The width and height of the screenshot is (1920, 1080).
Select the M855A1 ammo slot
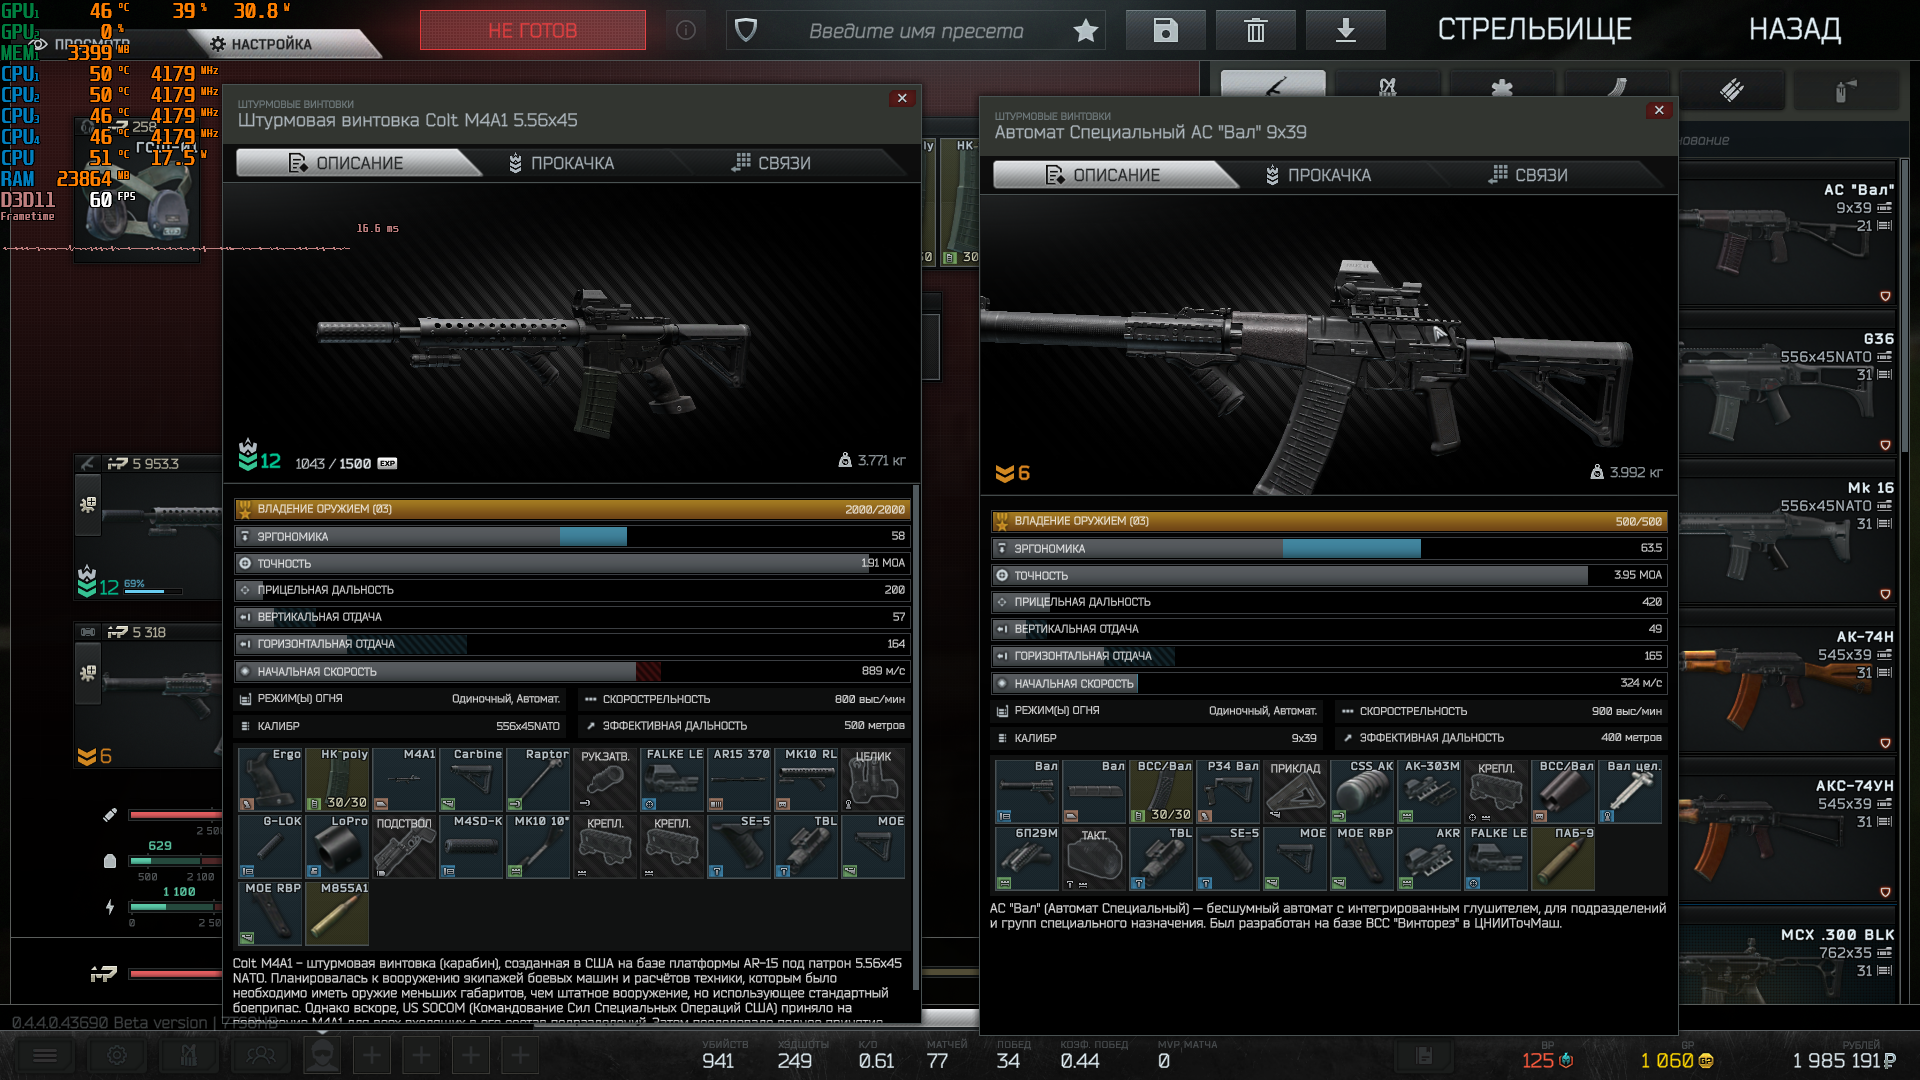(337, 913)
